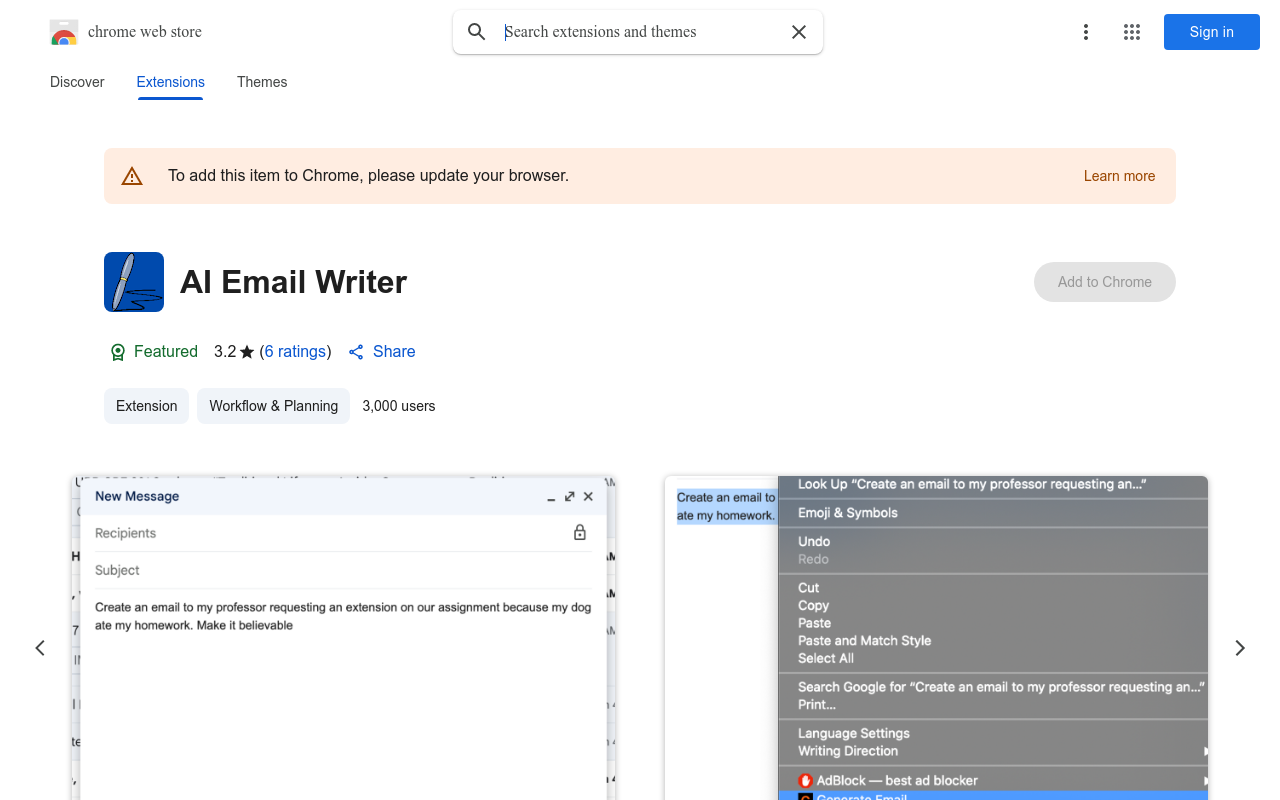
Task: Click the '3,000 users' text
Action: (399, 406)
